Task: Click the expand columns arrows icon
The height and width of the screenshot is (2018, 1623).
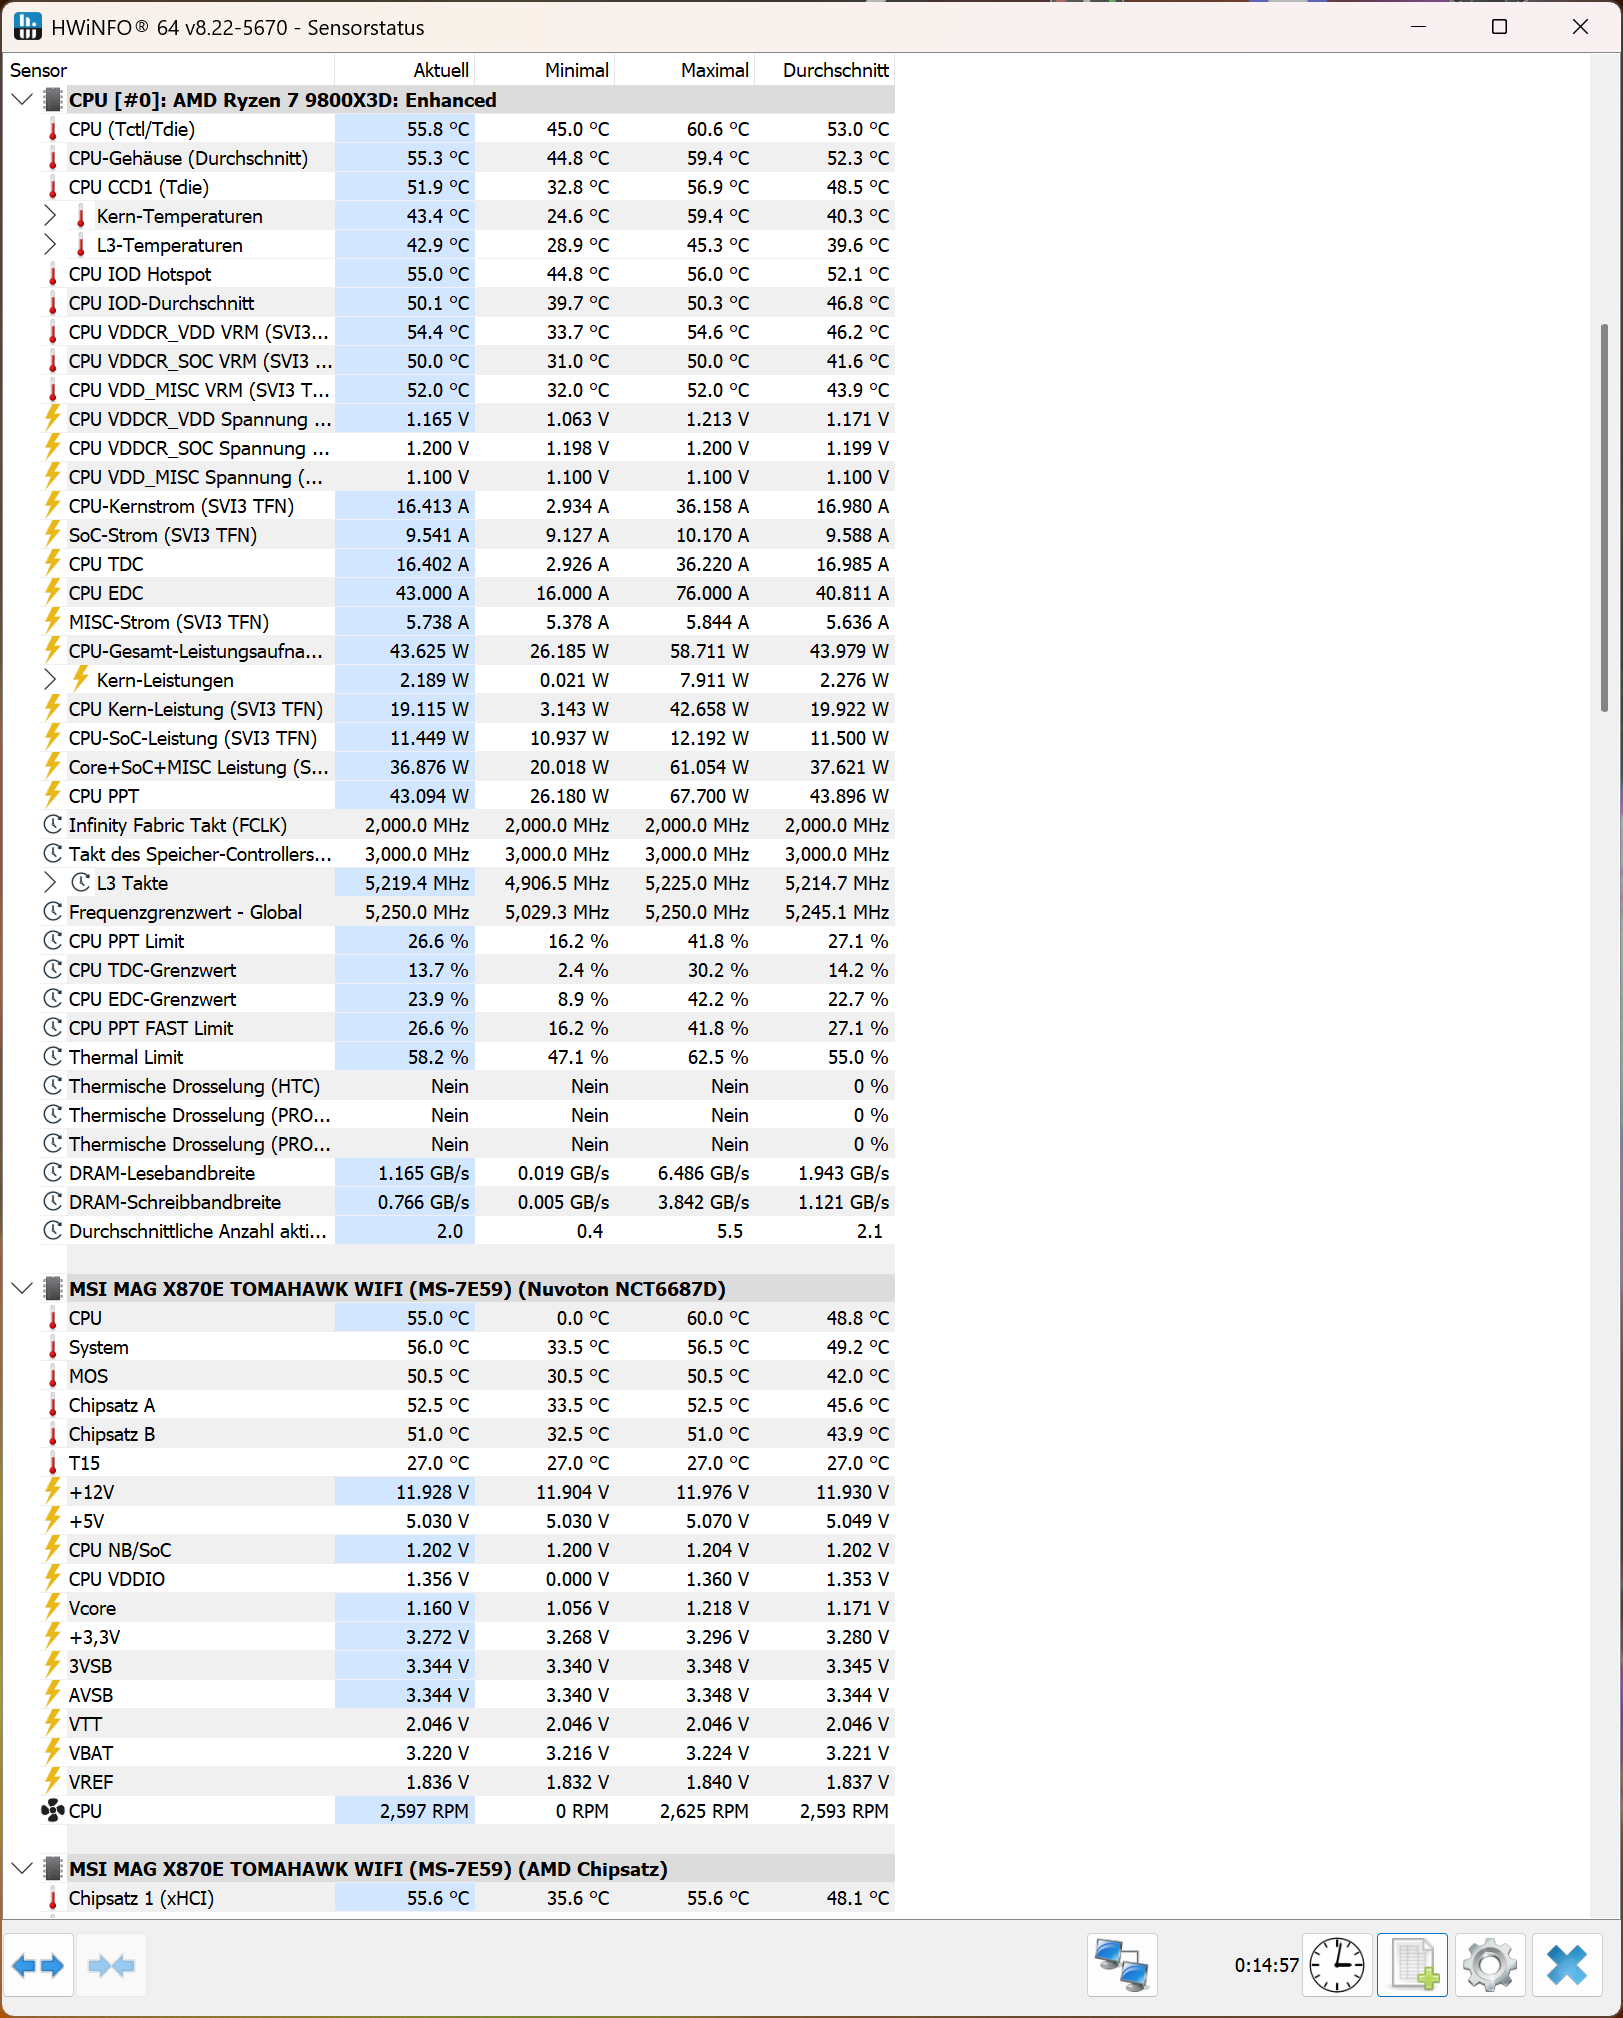Action: [x=38, y=1966]
